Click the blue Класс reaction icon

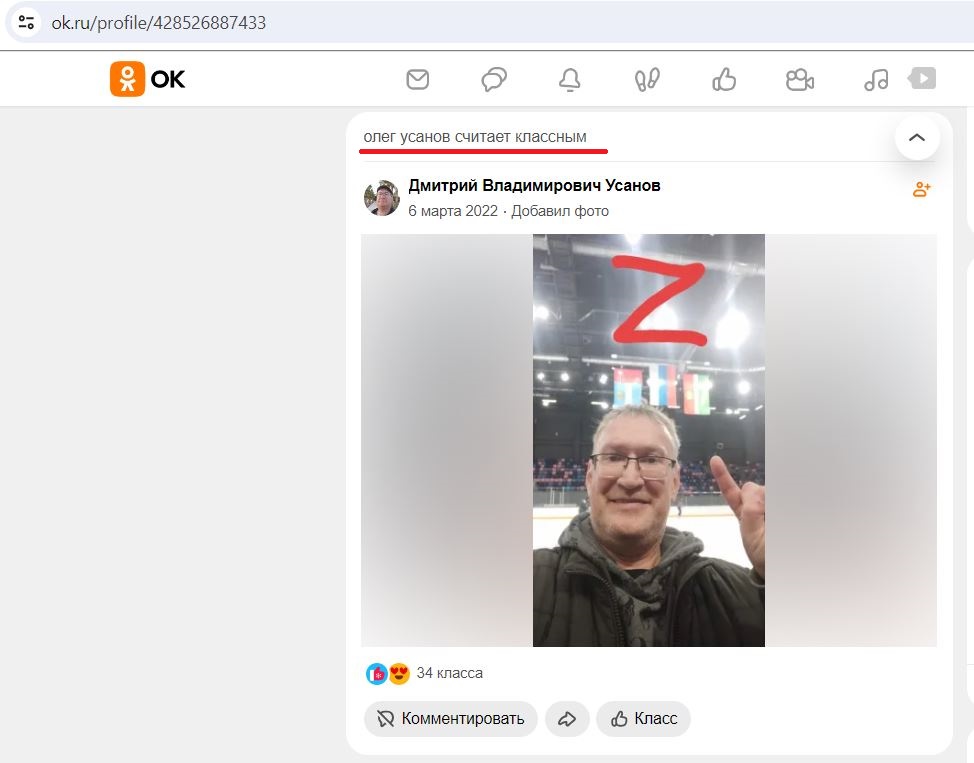coord(376,674)
